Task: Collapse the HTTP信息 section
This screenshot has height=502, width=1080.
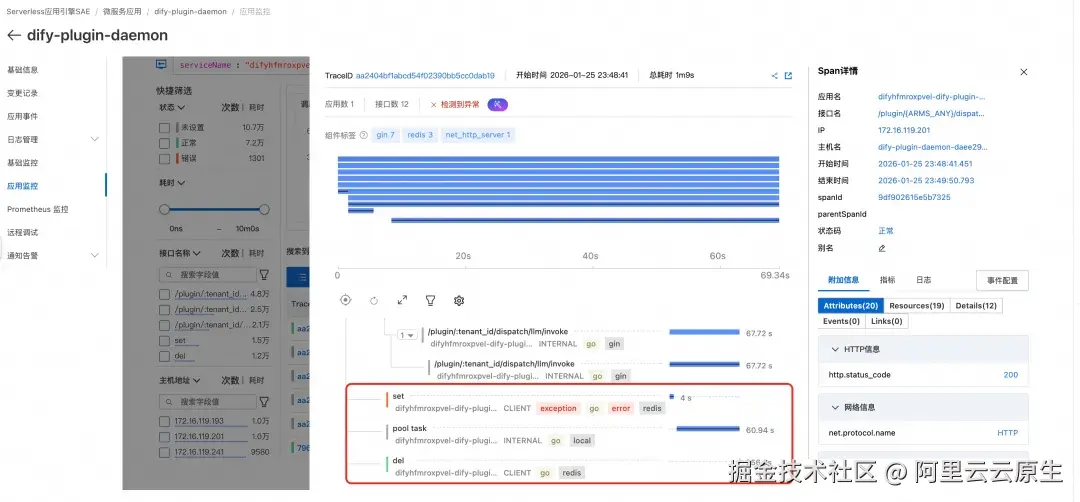Action: 835,349
